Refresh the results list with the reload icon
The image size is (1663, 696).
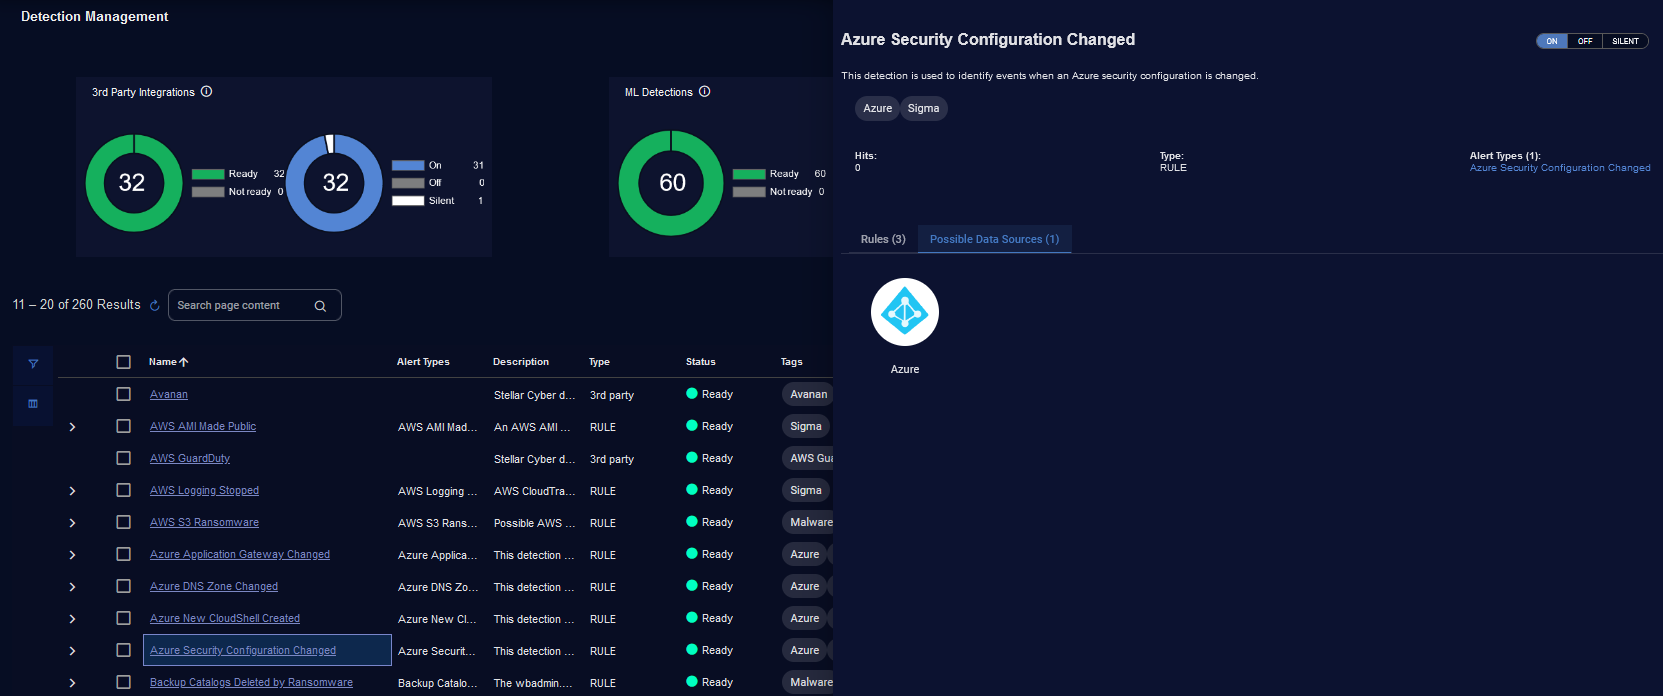point(154,306)
